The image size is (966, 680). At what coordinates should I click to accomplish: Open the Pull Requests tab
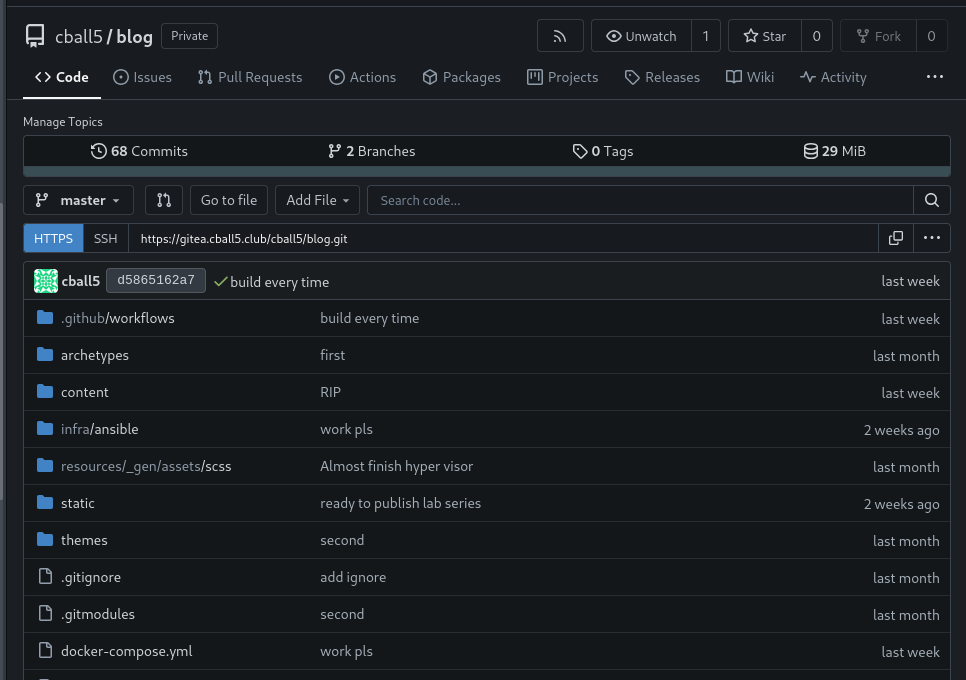pos(250,77)
